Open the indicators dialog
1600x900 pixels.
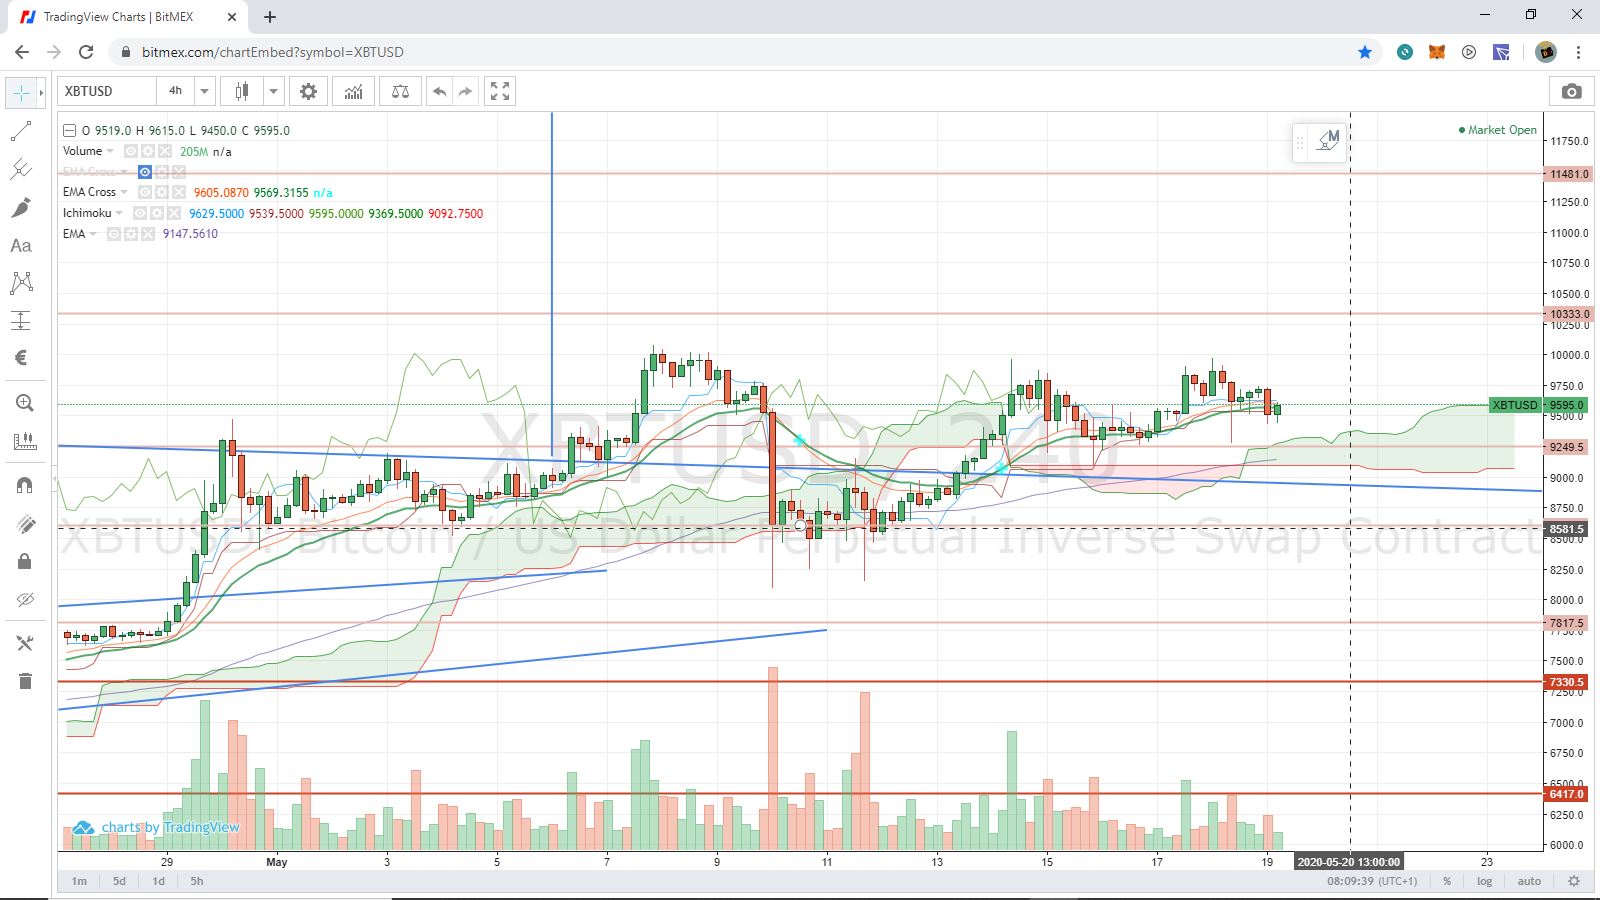click(x=354, y=91)
